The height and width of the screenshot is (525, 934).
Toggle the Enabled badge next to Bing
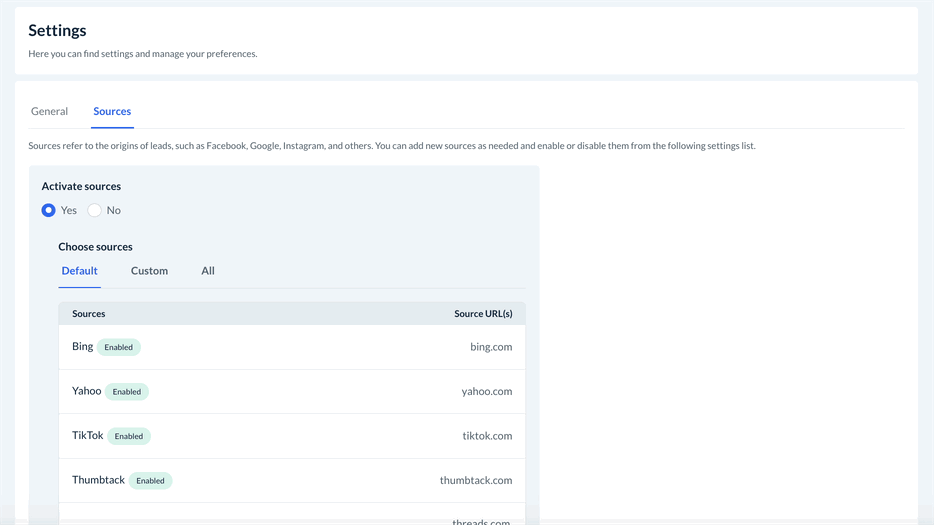pos(119,348)
